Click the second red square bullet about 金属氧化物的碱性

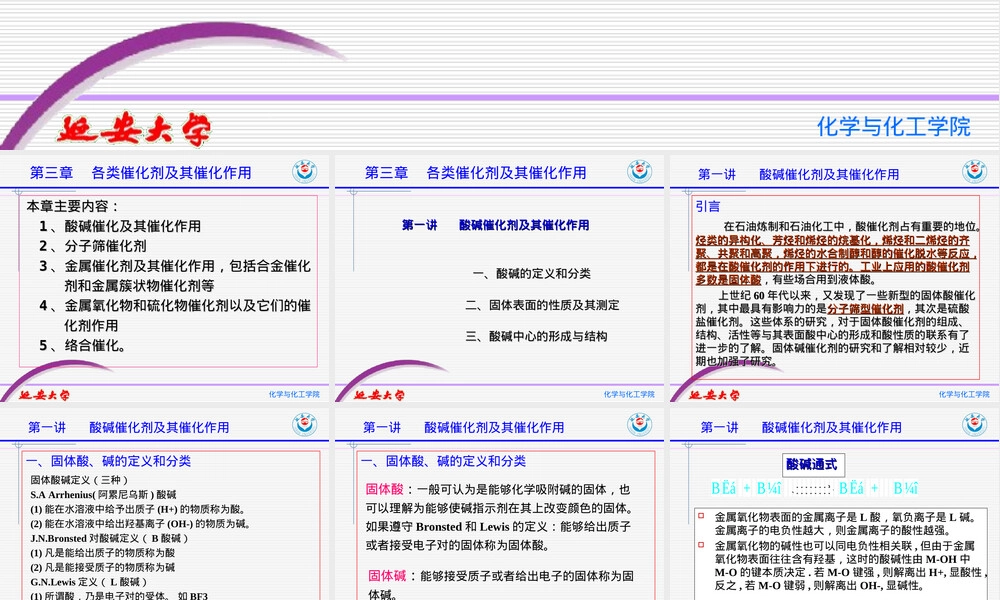tap(701, 545)
